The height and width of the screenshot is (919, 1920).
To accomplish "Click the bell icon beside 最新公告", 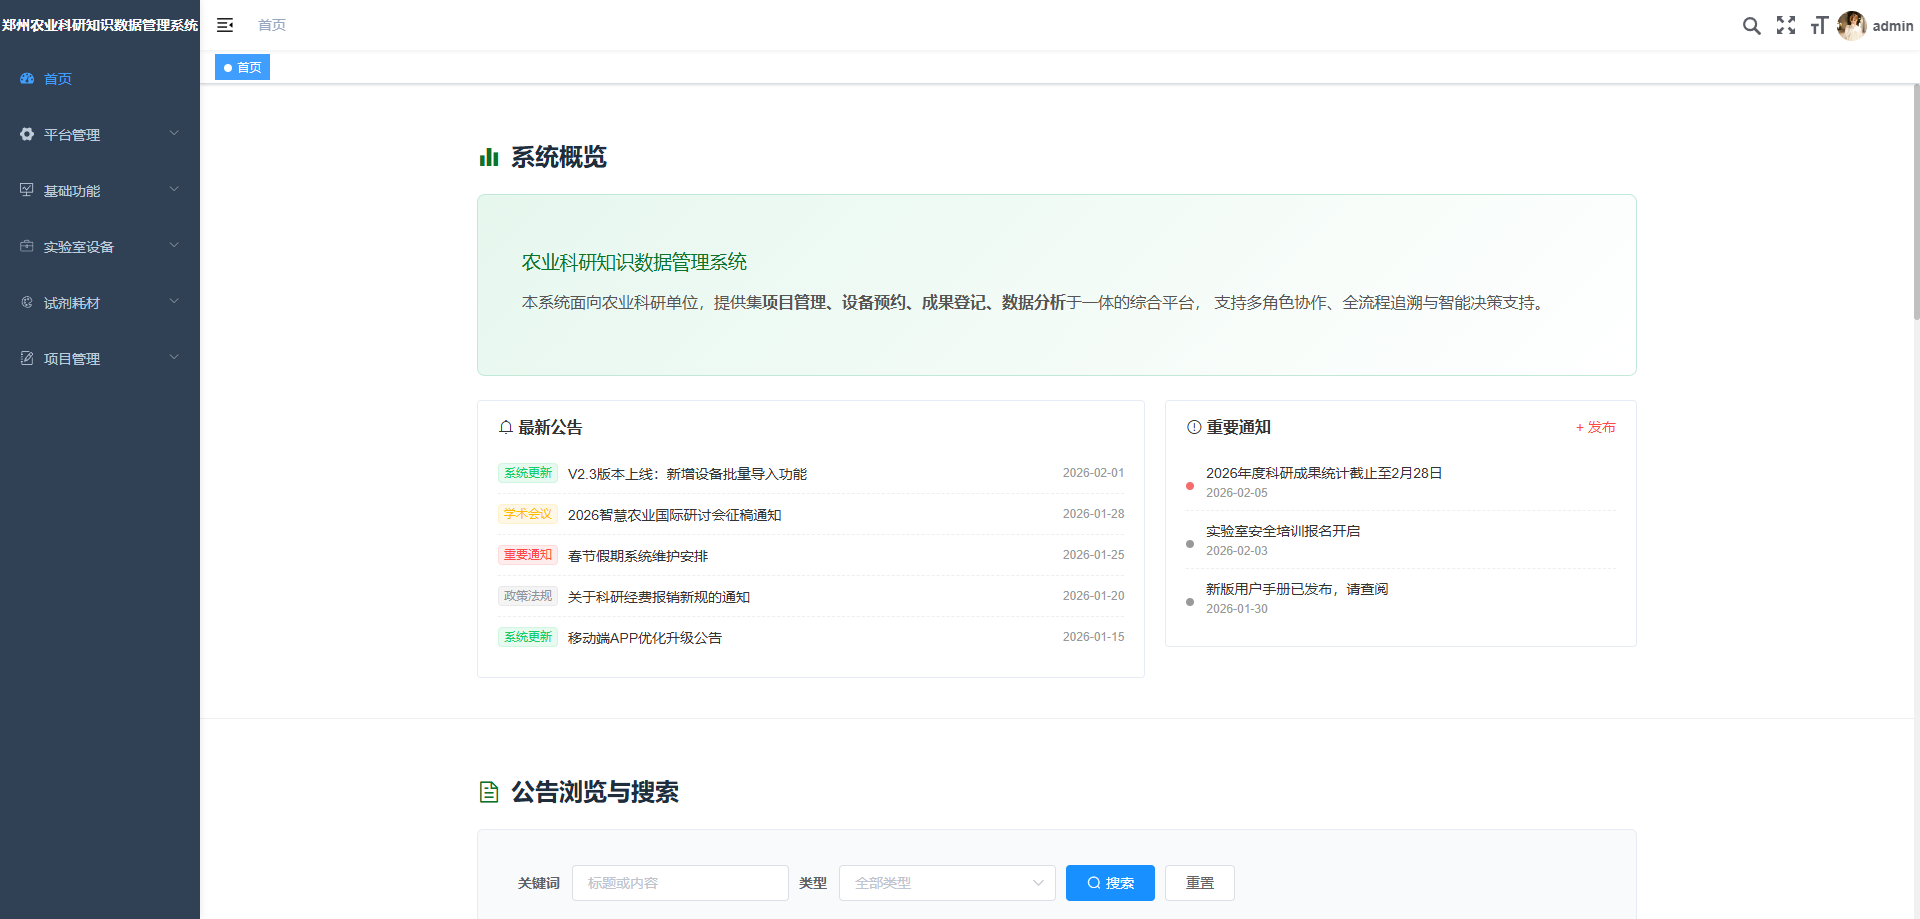I will click(x=505, y=426).
